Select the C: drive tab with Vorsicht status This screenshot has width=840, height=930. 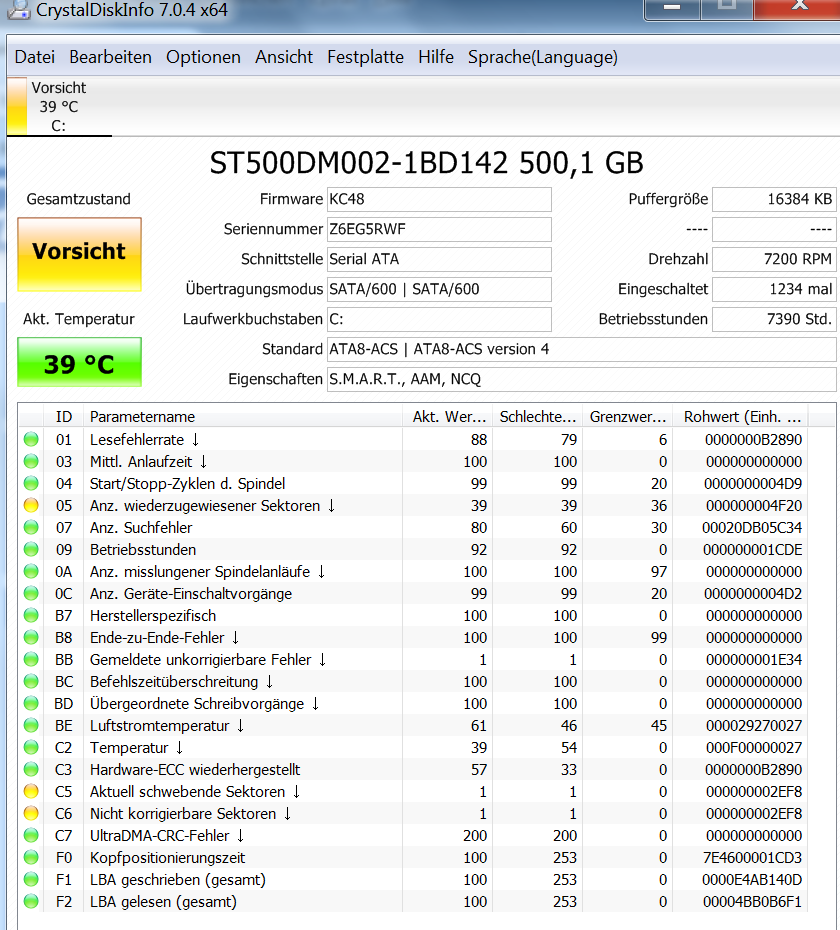pyautogui.click(x=59, y=106)
